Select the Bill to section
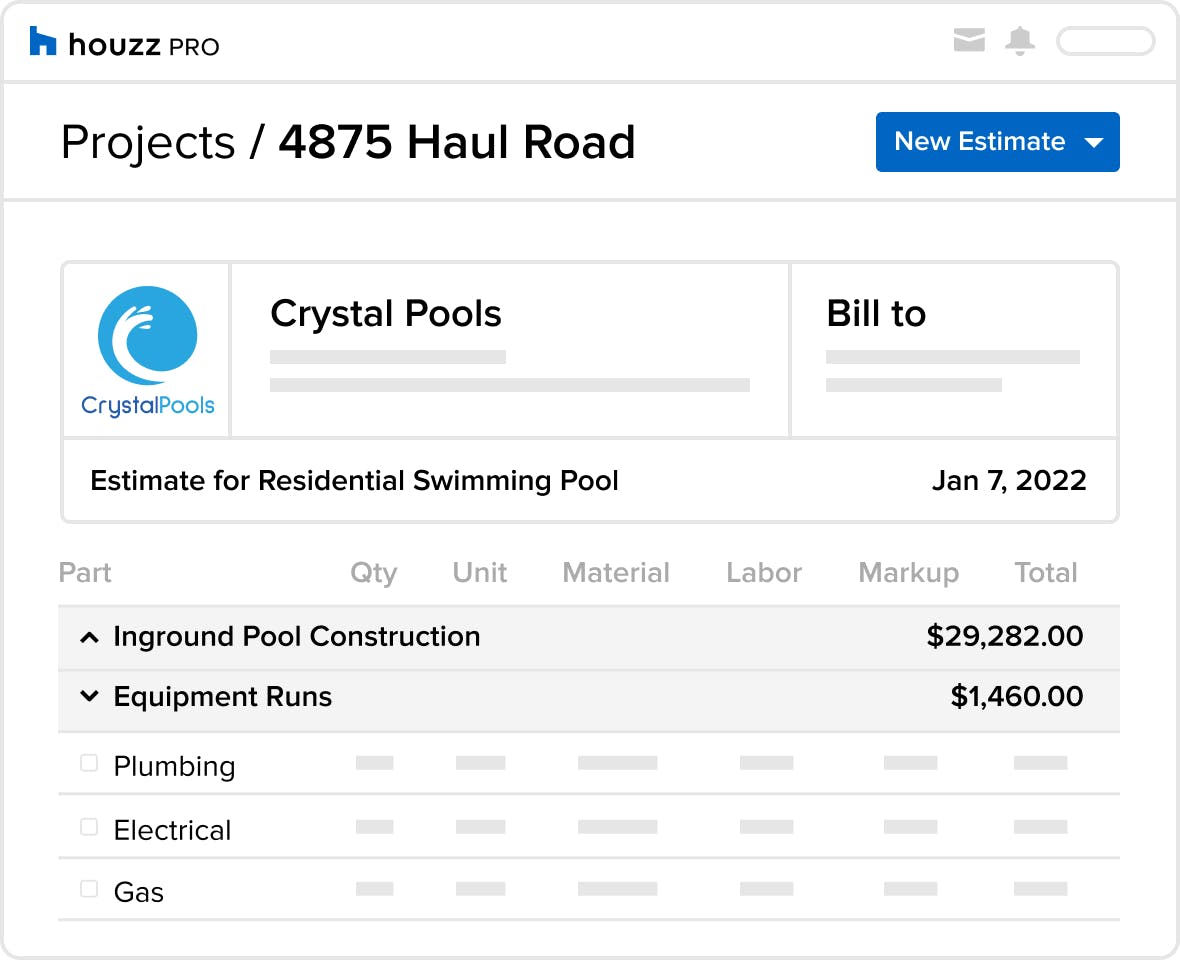Screen dimensions: 1180x960 [954, 350]
